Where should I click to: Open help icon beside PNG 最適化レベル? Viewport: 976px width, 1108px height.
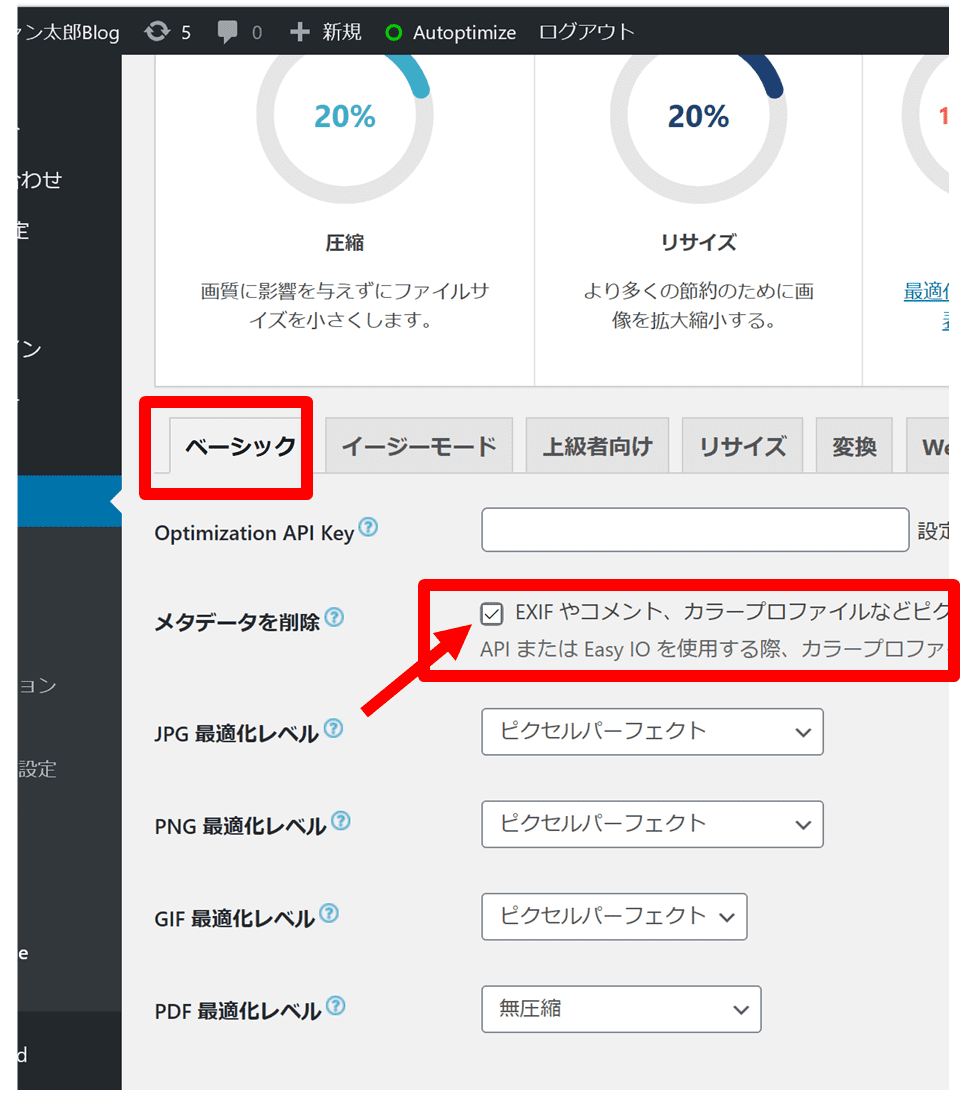coord(341,821)
